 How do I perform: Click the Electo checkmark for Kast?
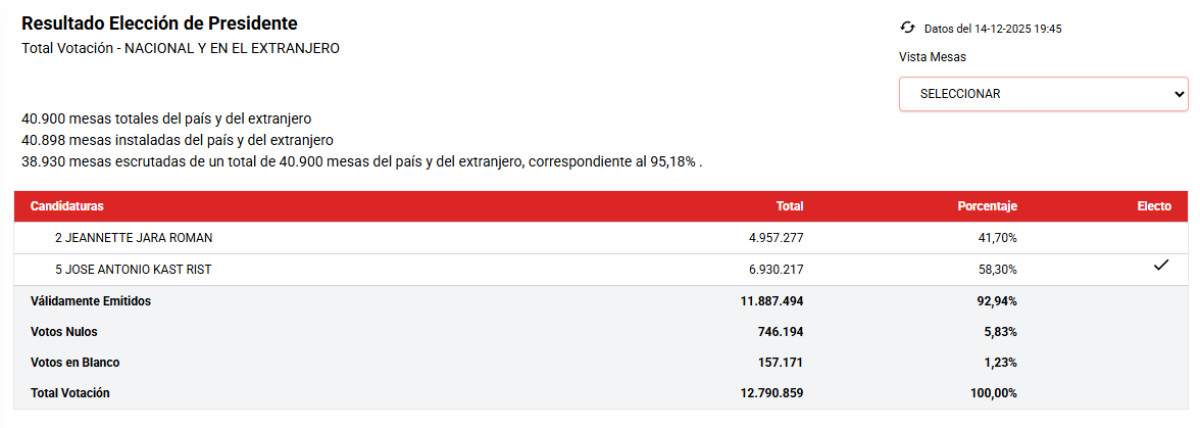pyautogui.click(x=1161, y=266)
